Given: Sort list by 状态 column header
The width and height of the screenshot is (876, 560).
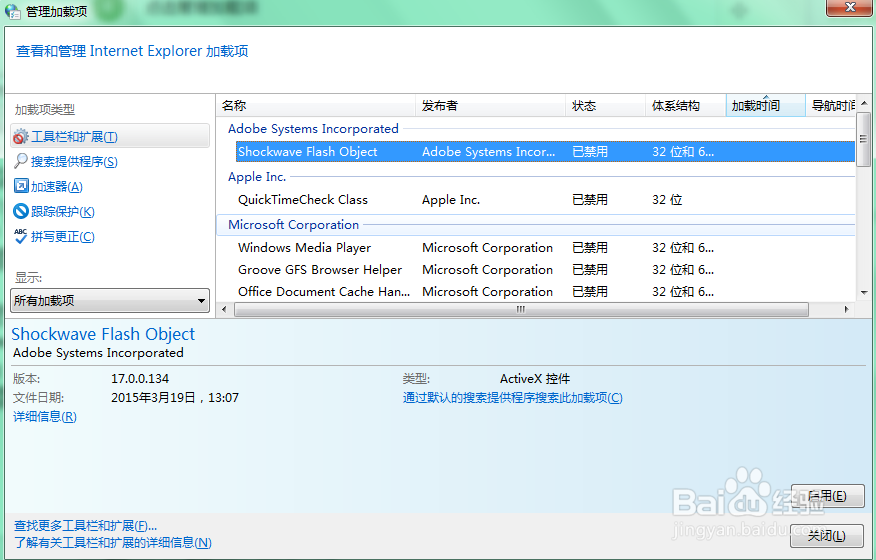Looking at the screenshot, I should coord(606,106).
